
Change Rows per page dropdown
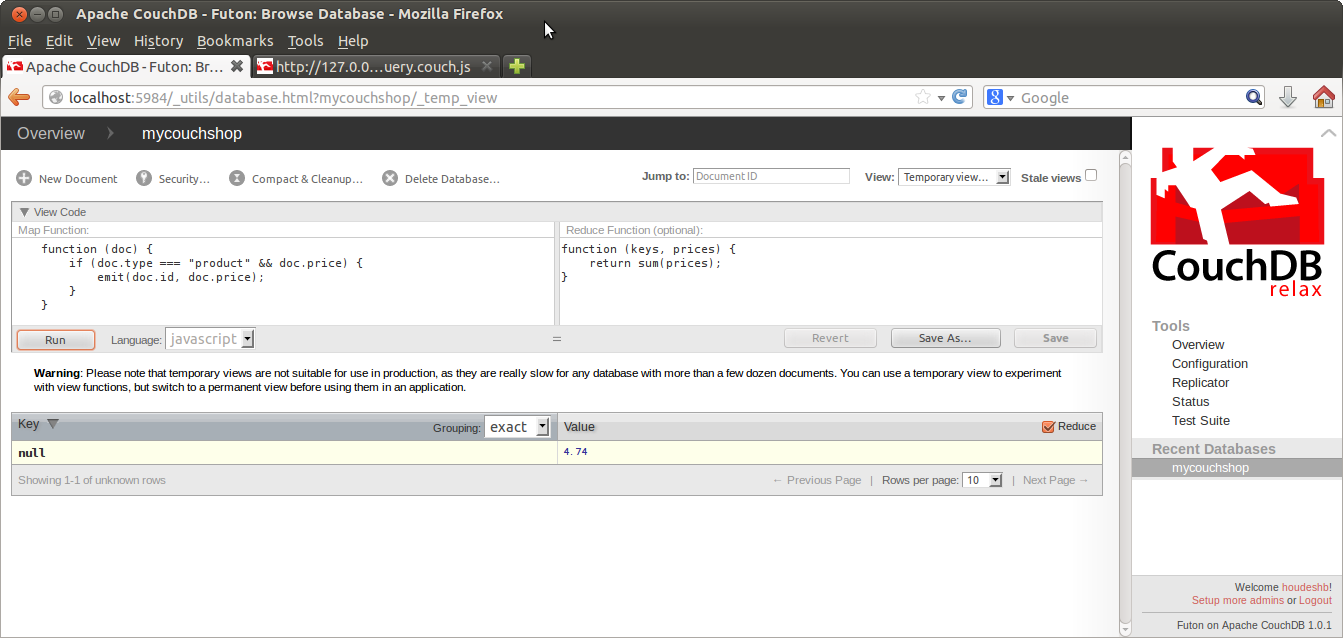point(982,480)
